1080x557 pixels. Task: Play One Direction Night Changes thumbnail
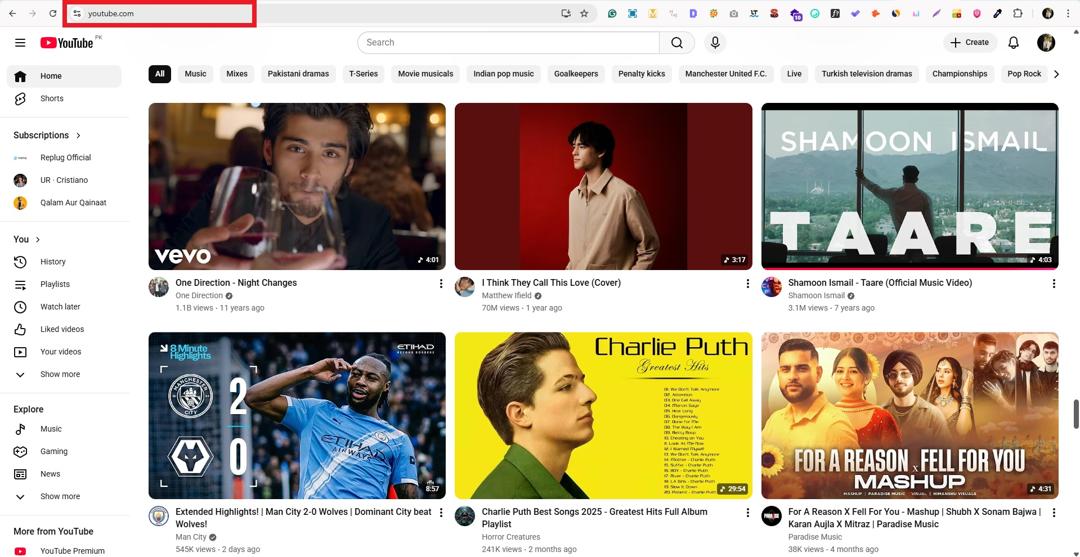click(x=297, y=187)
